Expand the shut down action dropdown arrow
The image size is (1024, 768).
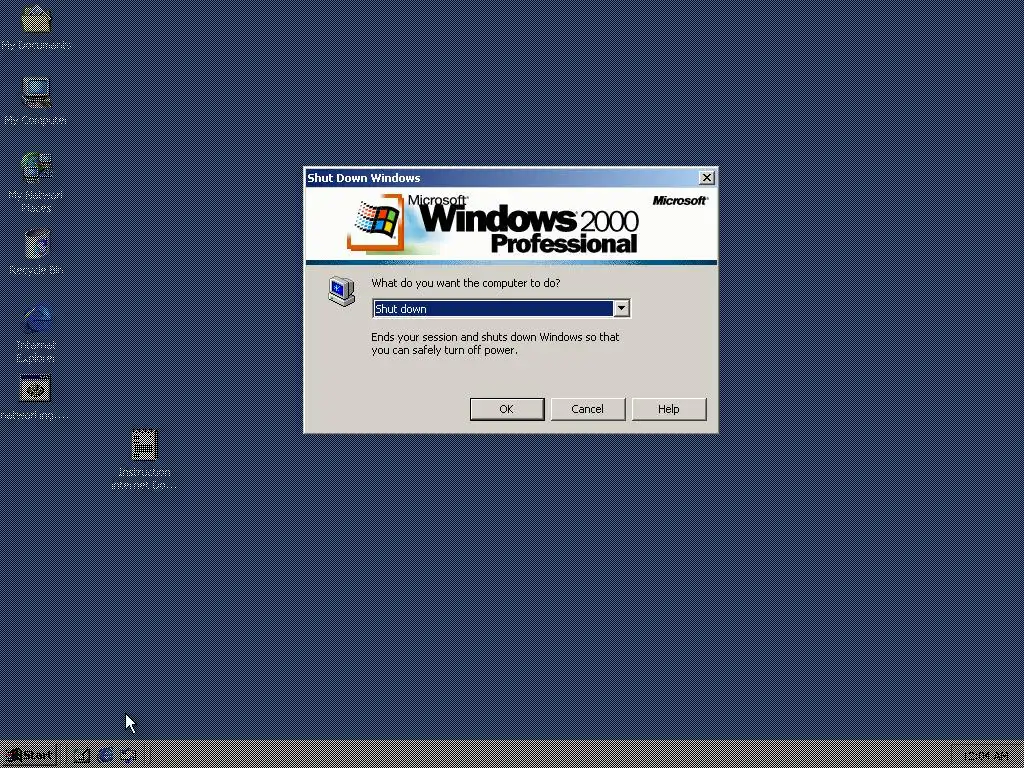point(622,308)
